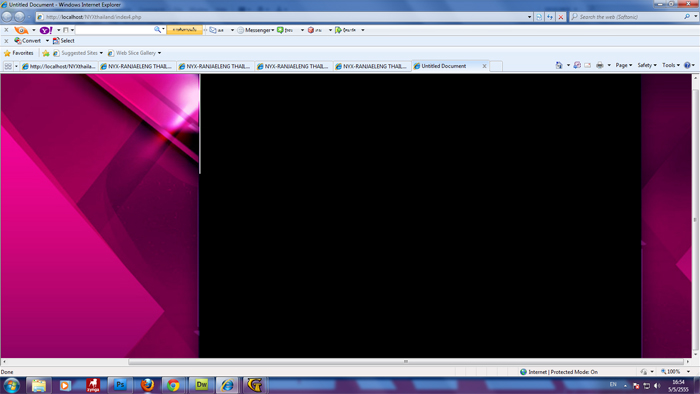The width and height of the screenshot is (700, 394).
Task: Expand the Web Slice Gallery dropdown arrow
Action: click(159, 53)
